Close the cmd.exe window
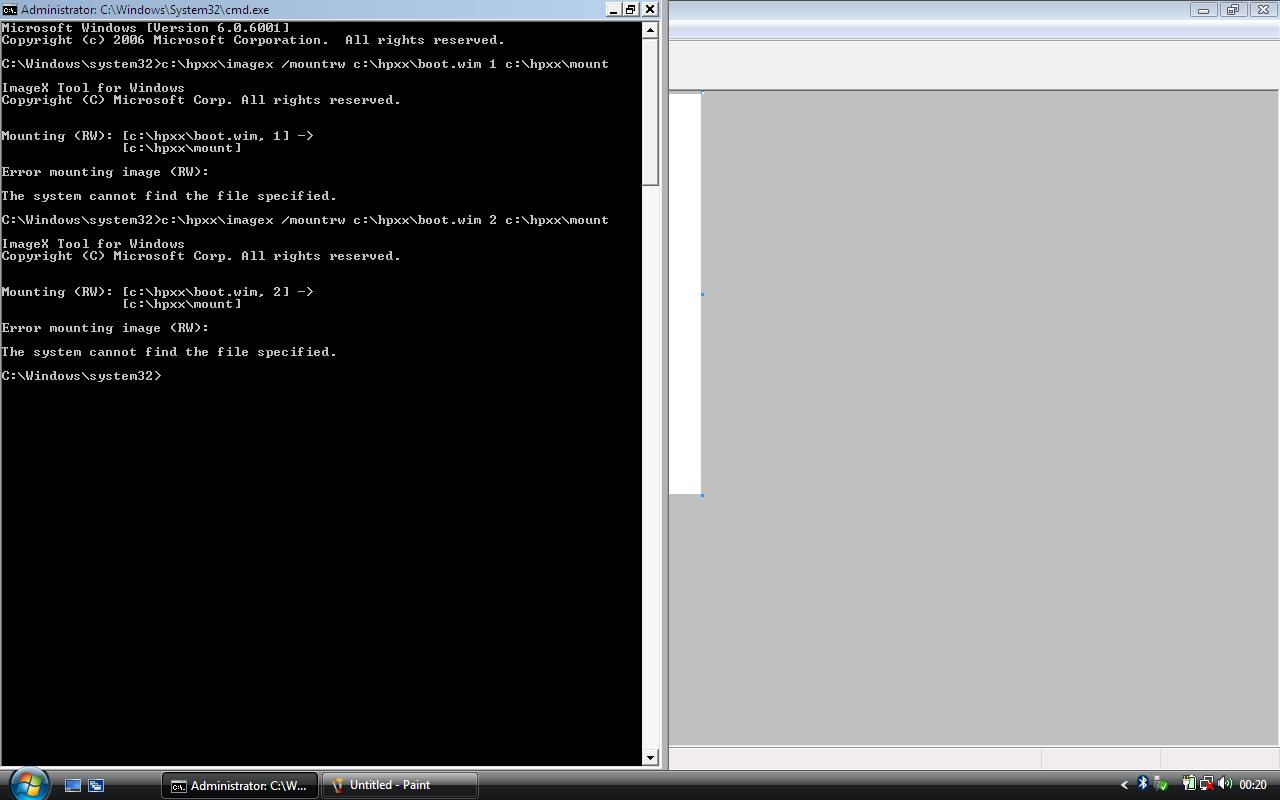This screenshot has width=1280, height=800. click(650, 9)
